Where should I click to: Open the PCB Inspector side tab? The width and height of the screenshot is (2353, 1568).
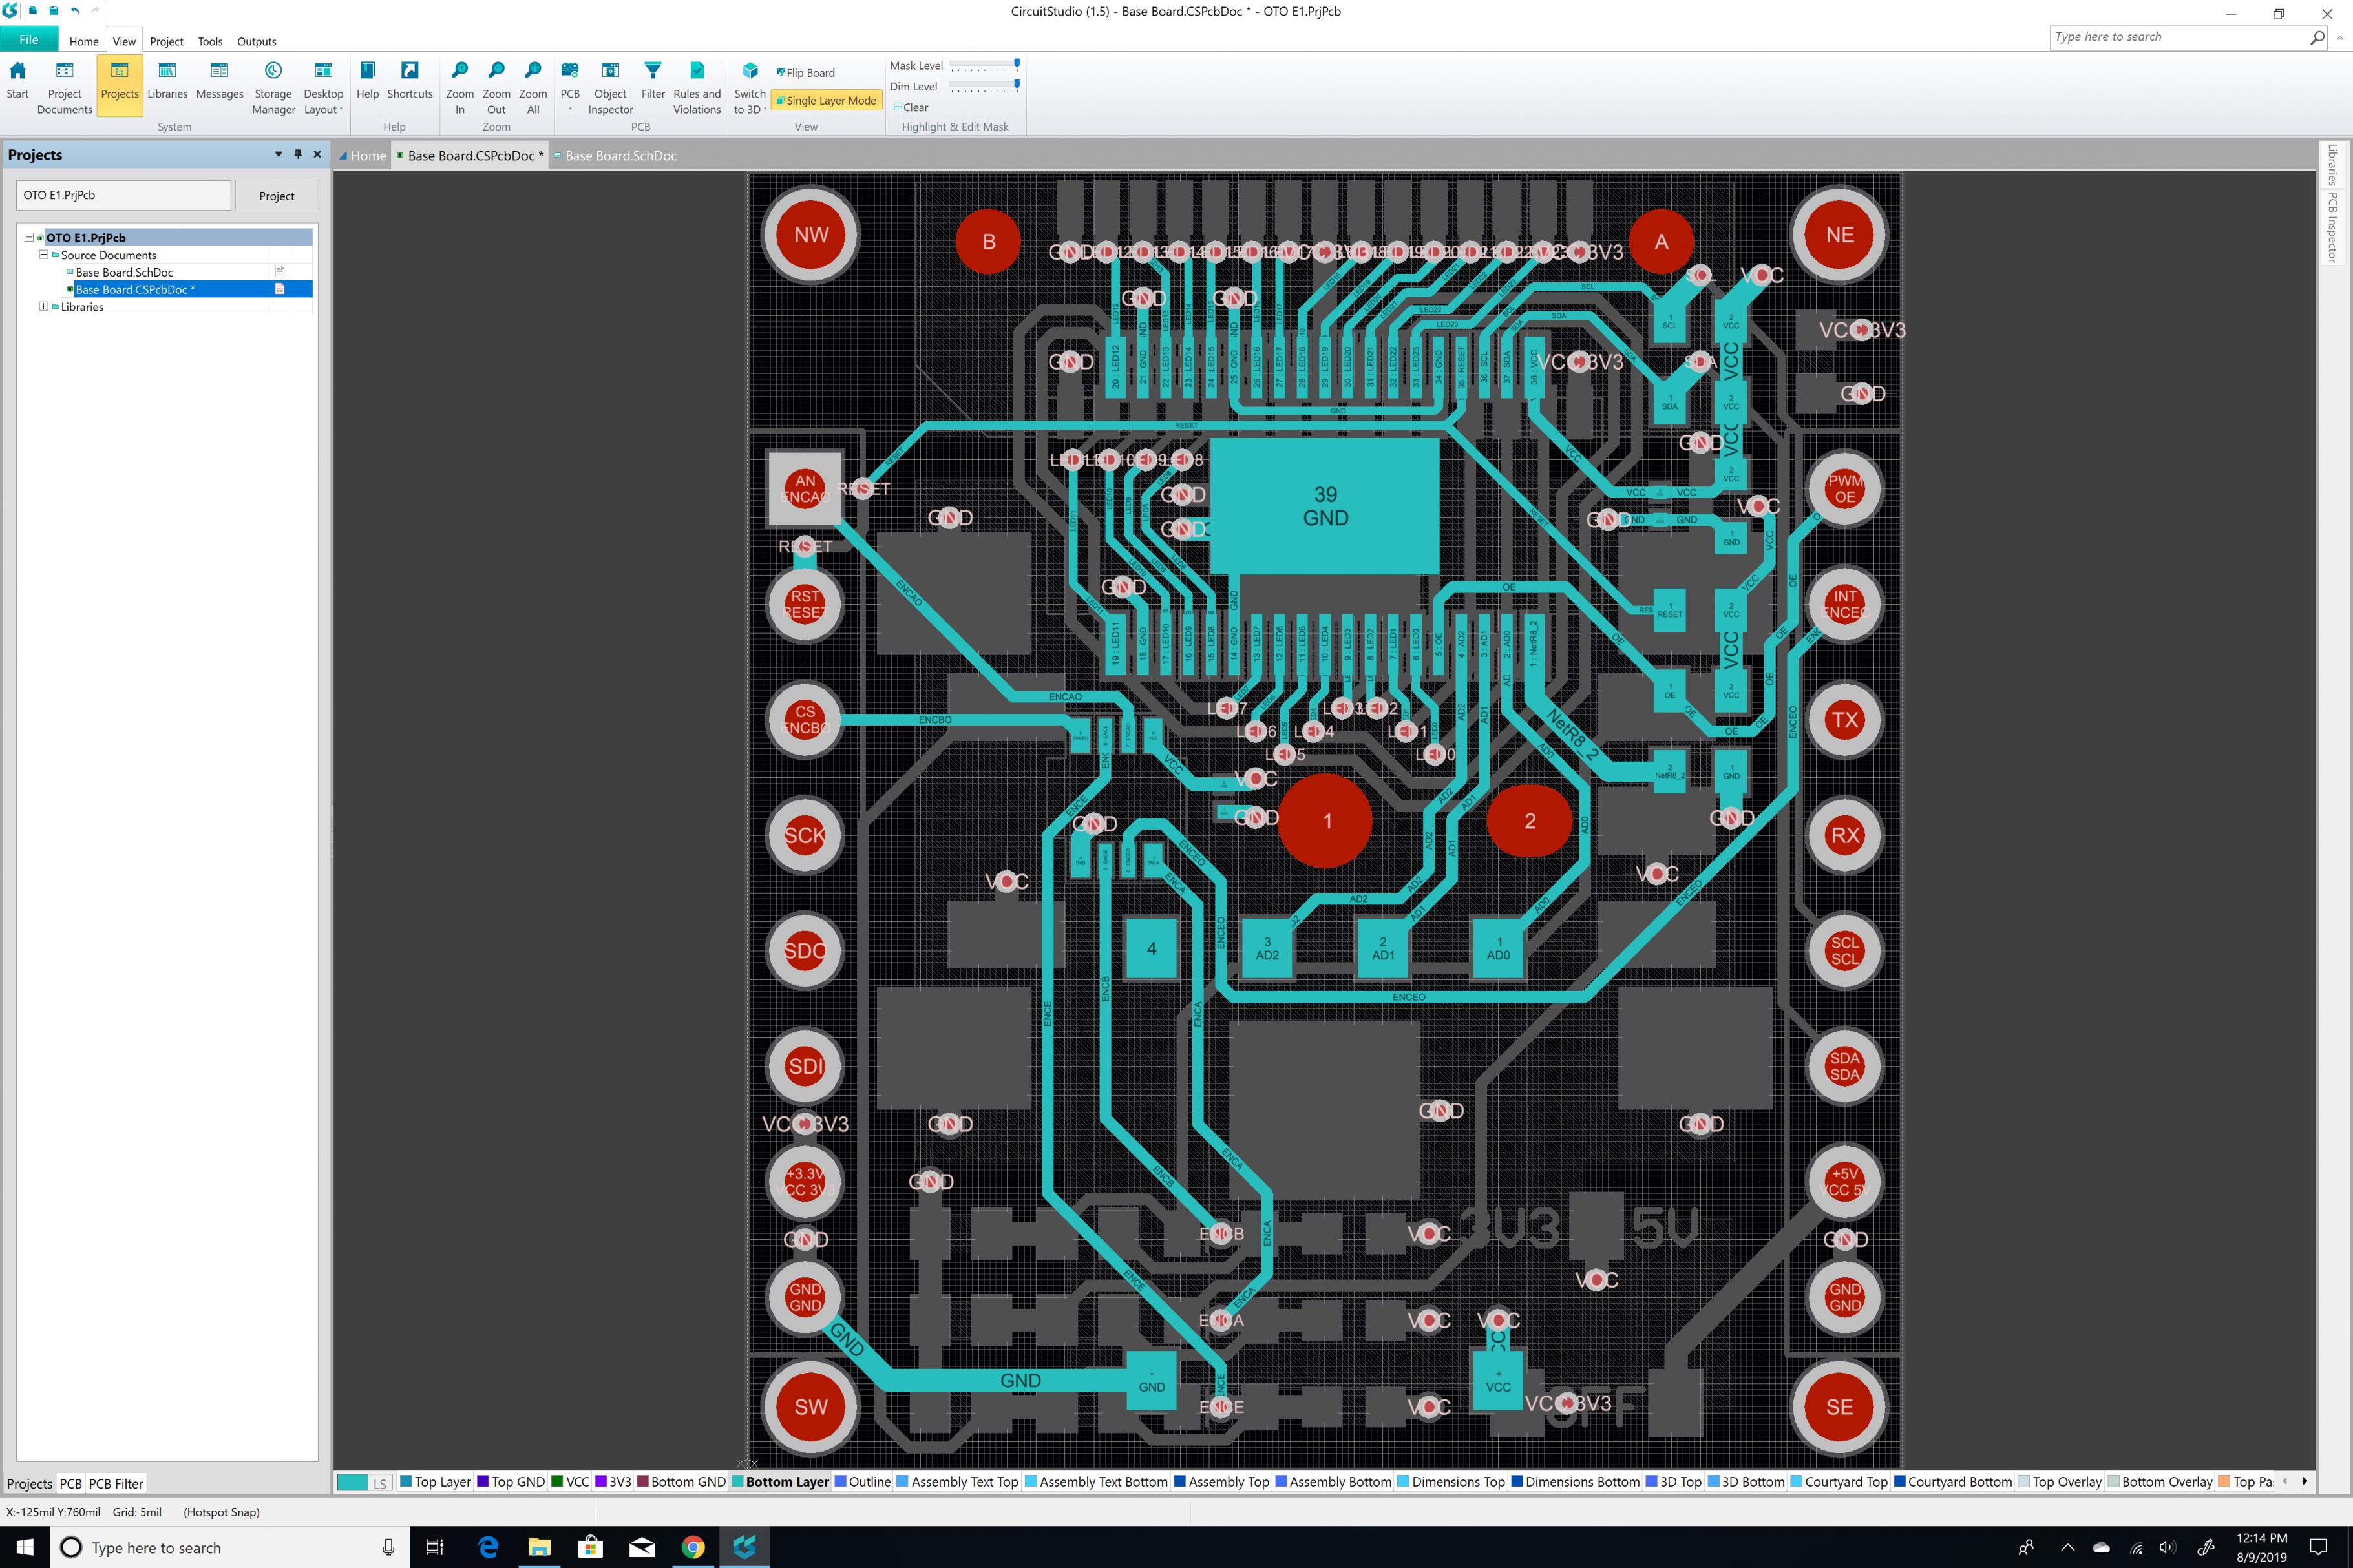[x=2332, y=228]
